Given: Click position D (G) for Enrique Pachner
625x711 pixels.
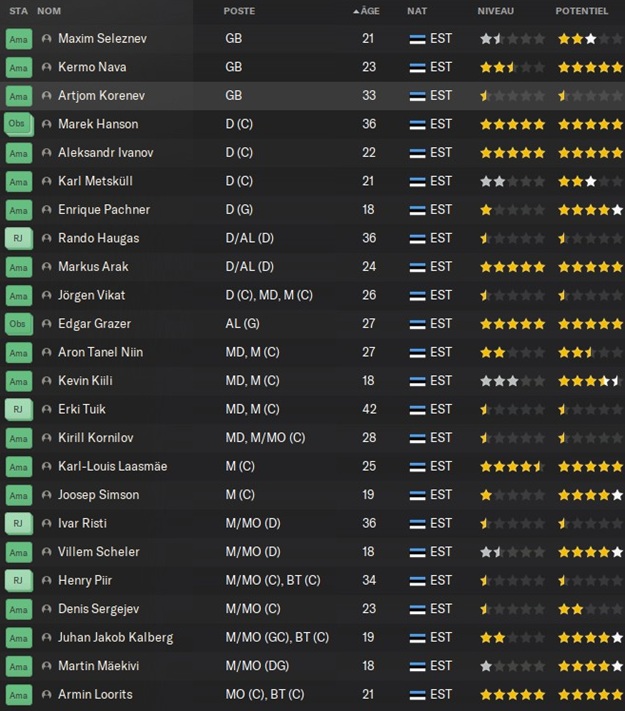Looking at the screenshot, I should pos(239,209).
